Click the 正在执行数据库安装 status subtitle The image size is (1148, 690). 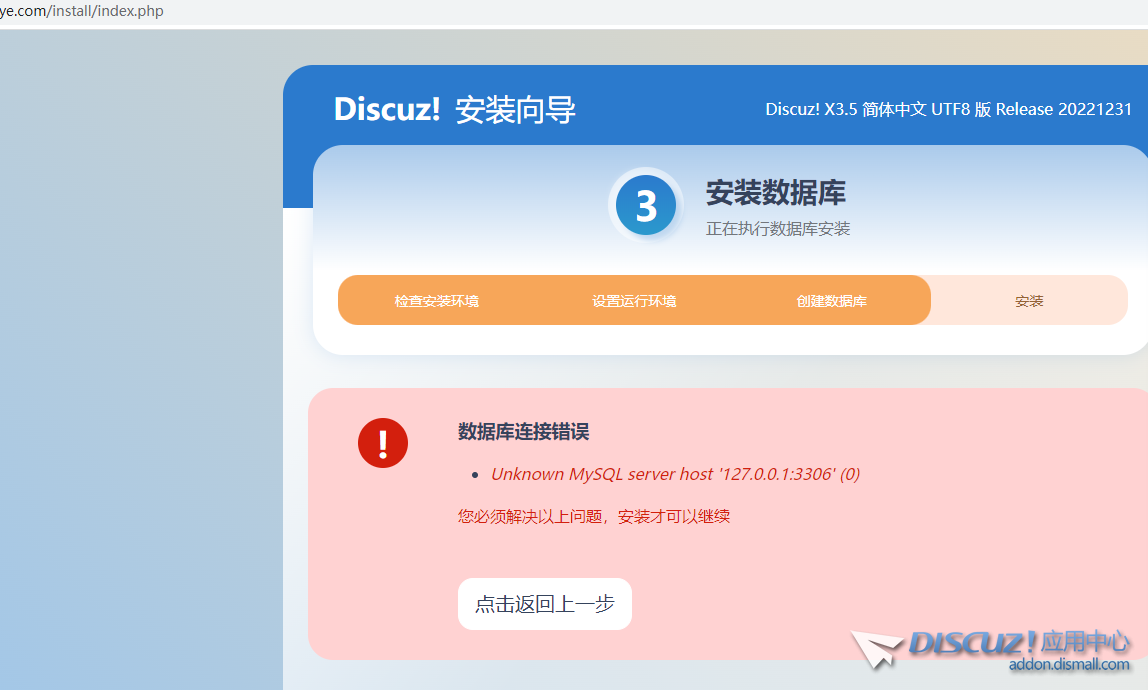tap(777, 229)
